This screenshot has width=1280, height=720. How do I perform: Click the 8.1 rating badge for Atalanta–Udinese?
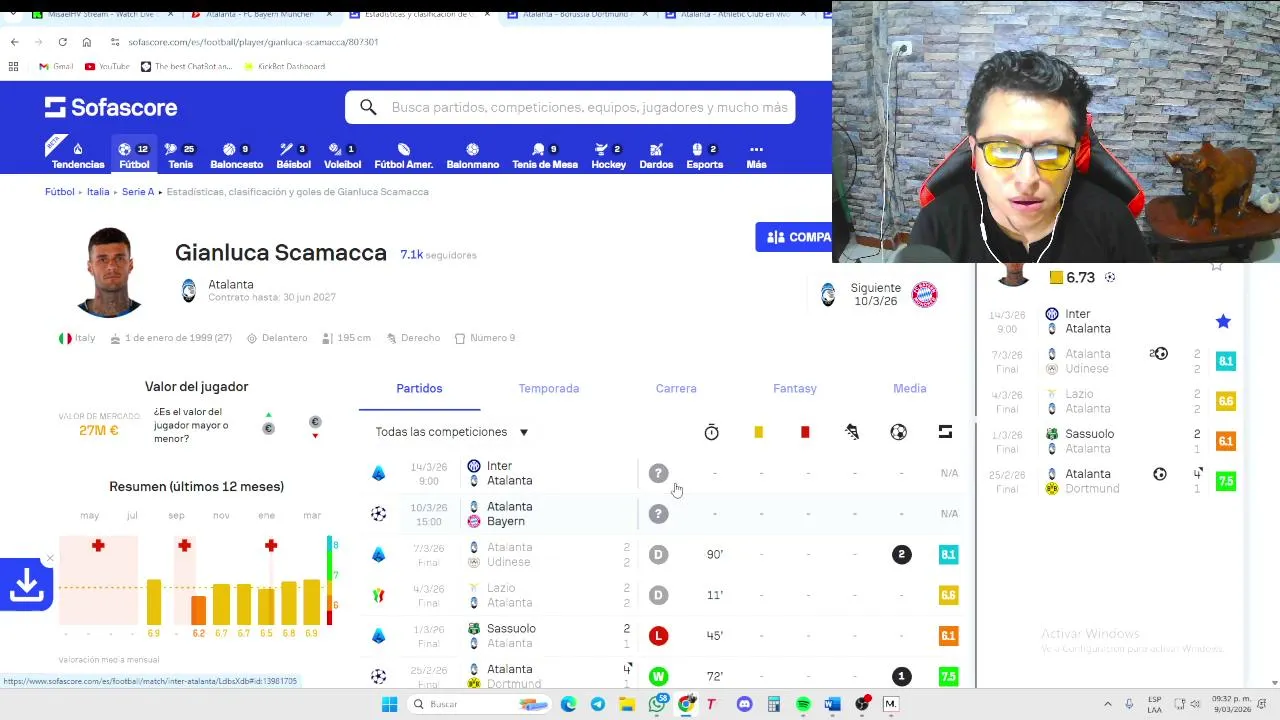click(x=948, y=554)
